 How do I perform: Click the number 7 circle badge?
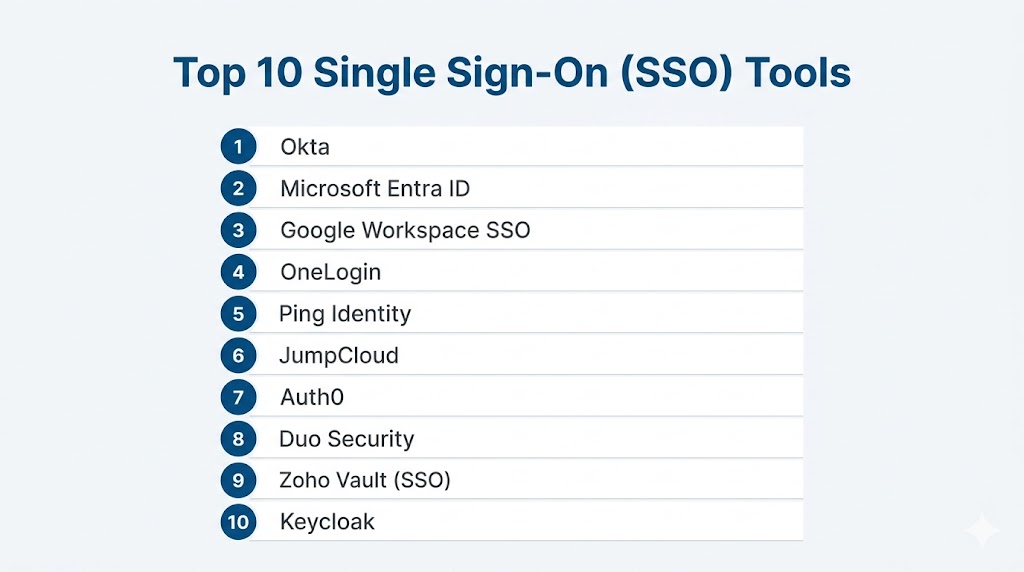(x=238, y=397)
